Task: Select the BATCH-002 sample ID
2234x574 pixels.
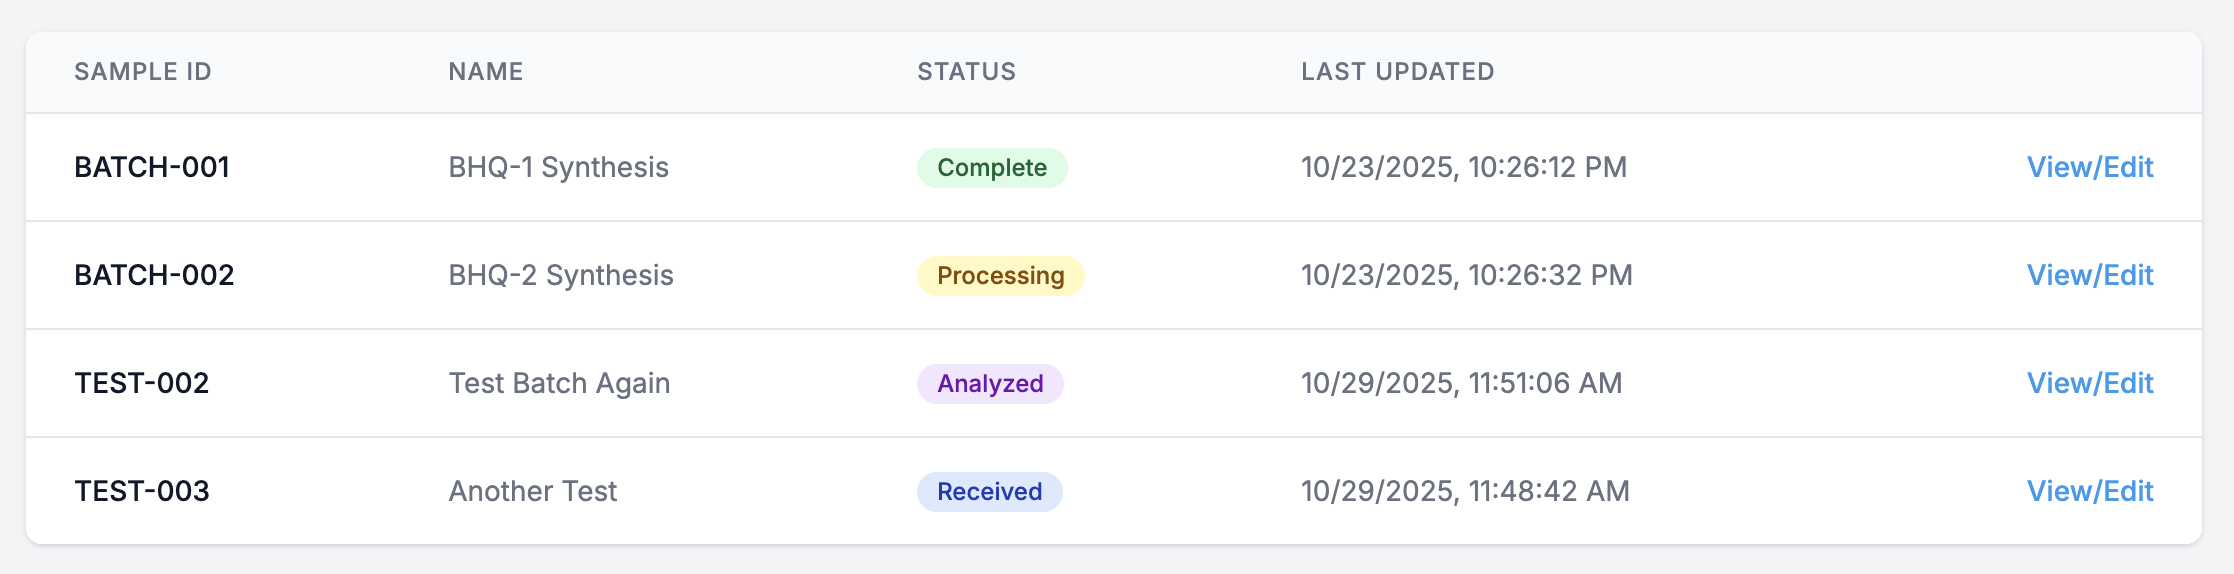Action: 154,275
